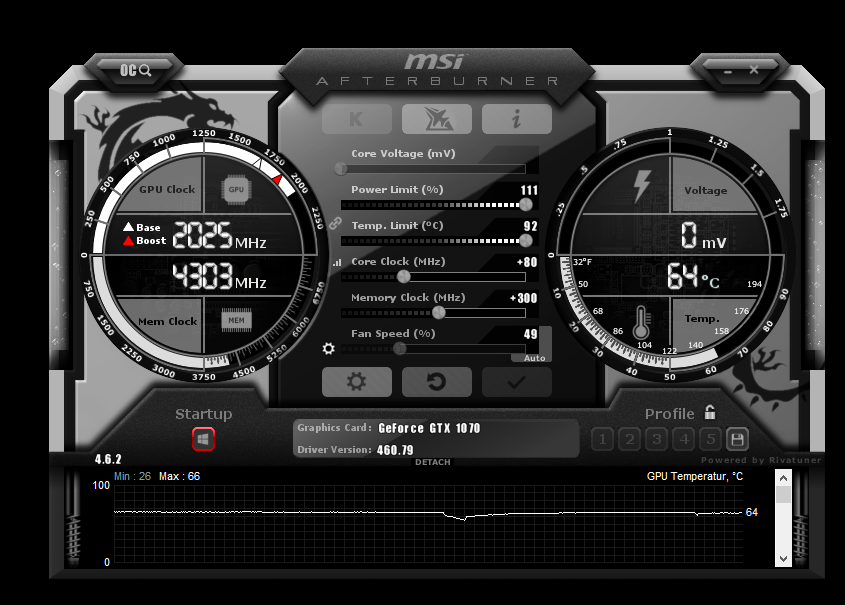Screen dimensions: 845x605
Task: Click the thermometer temperature icon
Action: pos(641,322)
